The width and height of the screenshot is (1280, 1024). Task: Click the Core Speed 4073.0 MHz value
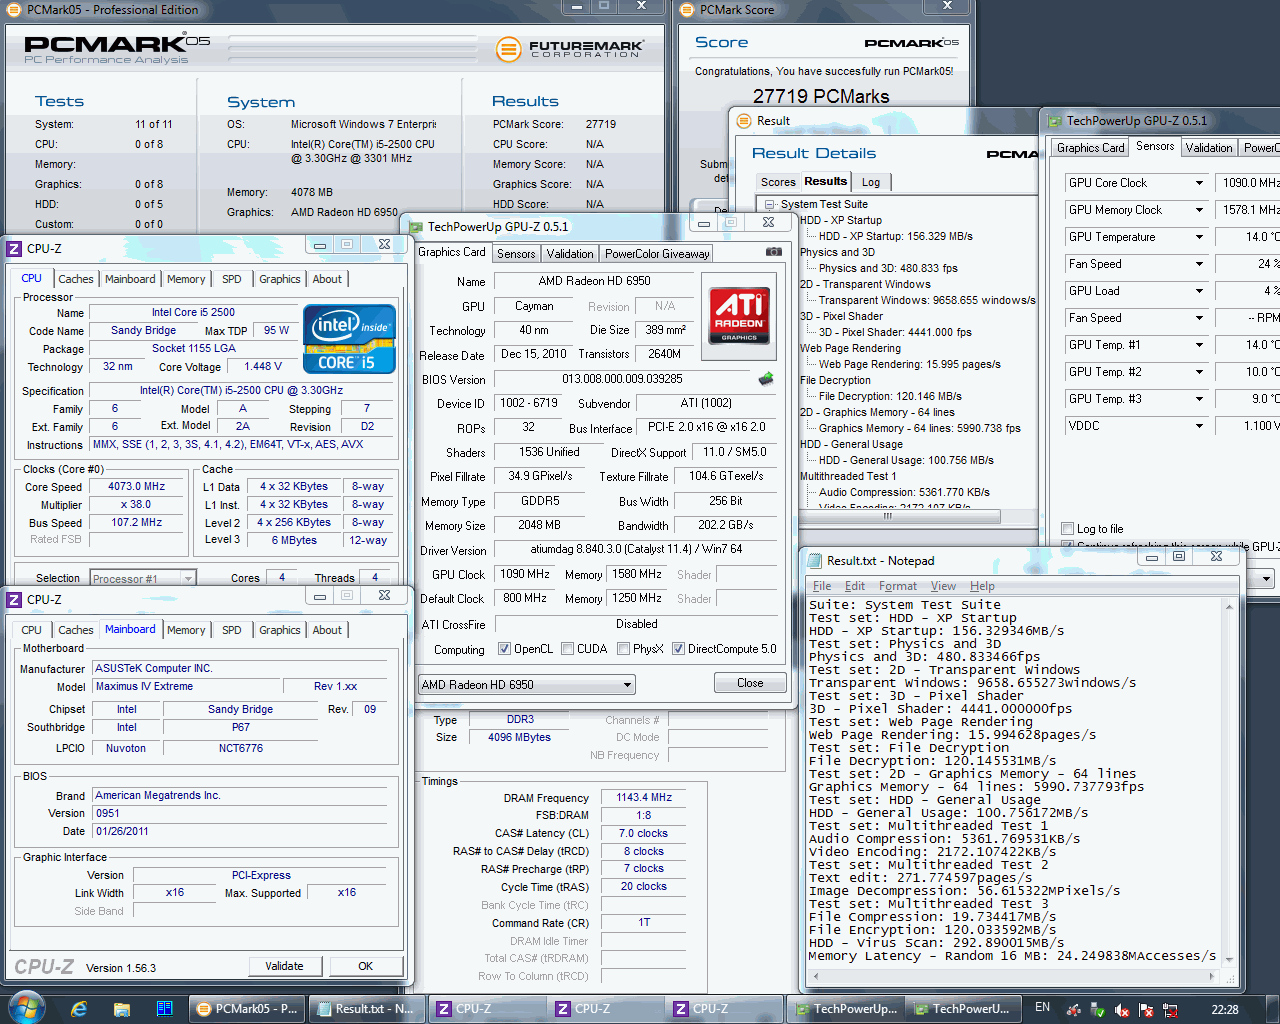[136, 486]
